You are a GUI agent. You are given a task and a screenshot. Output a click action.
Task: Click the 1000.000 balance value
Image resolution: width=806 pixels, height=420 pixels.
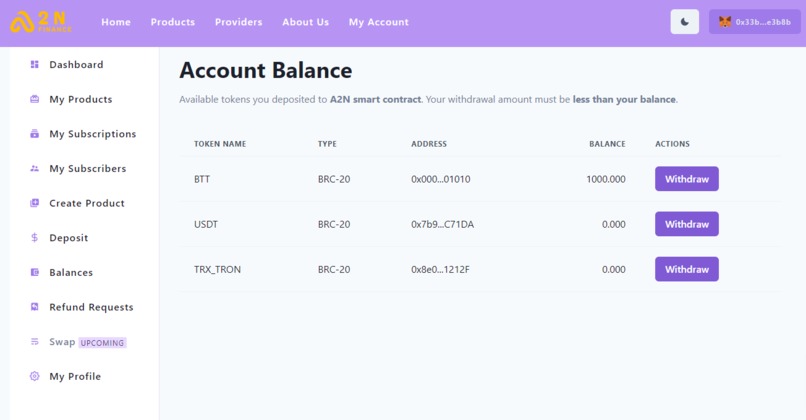[x=606, y=179]
